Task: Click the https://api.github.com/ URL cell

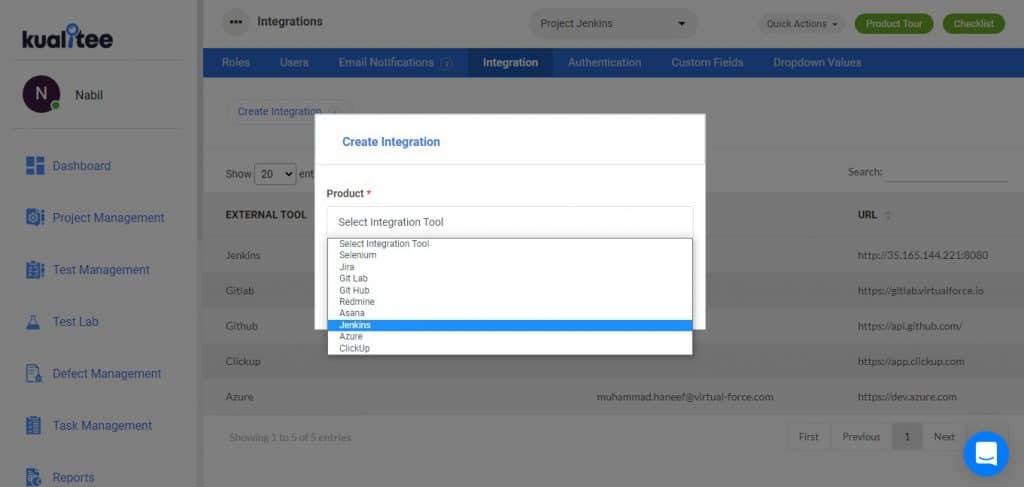Action: tap(910, 326)
